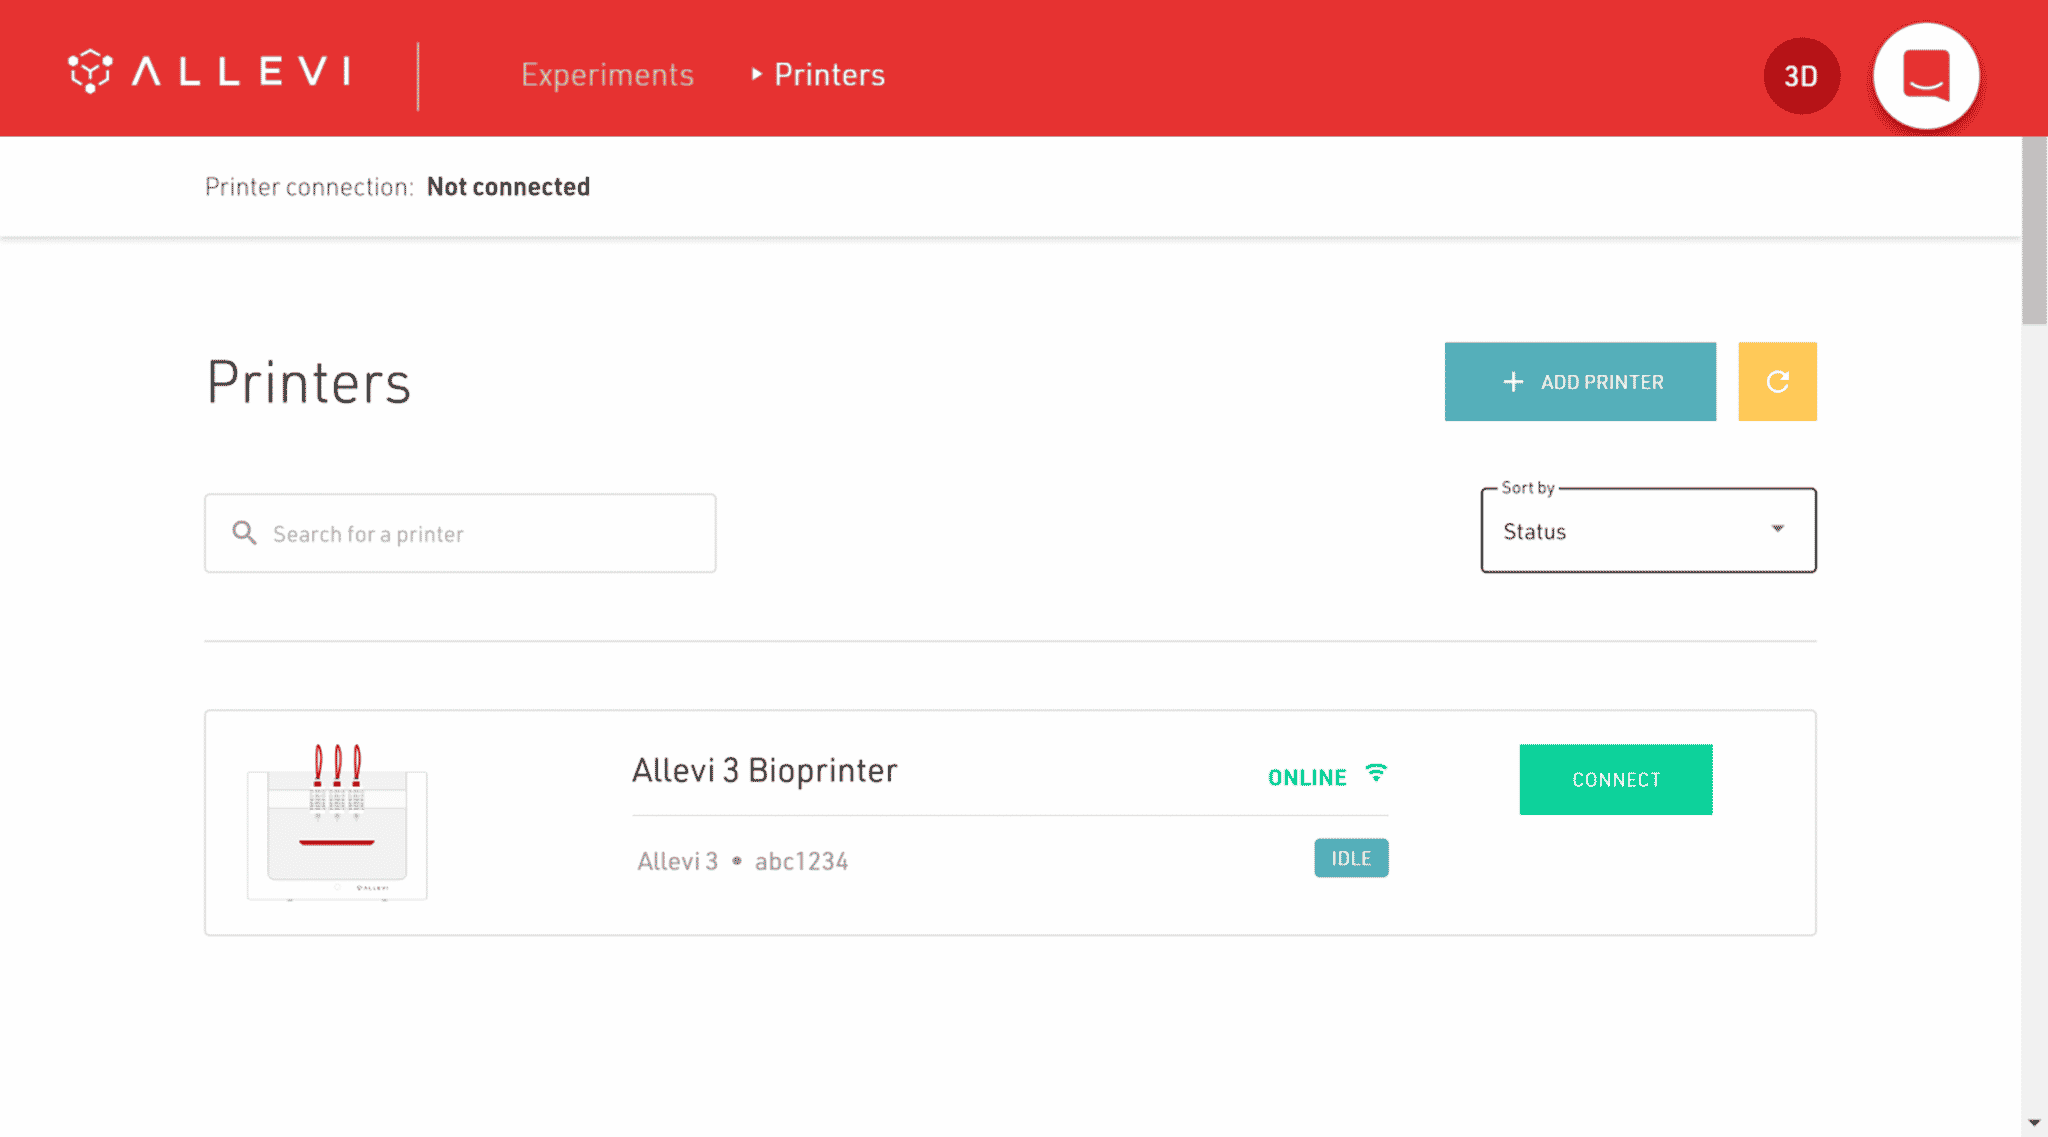2048x1137 pixels.
Task: Click the IDLE status badge
Action: [1350, 858]
